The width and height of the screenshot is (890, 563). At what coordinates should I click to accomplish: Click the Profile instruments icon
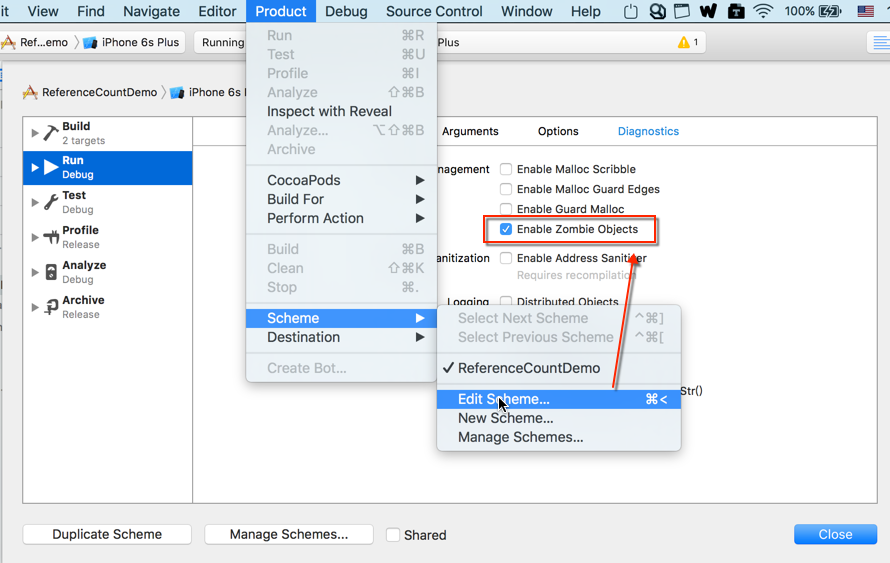51,237
